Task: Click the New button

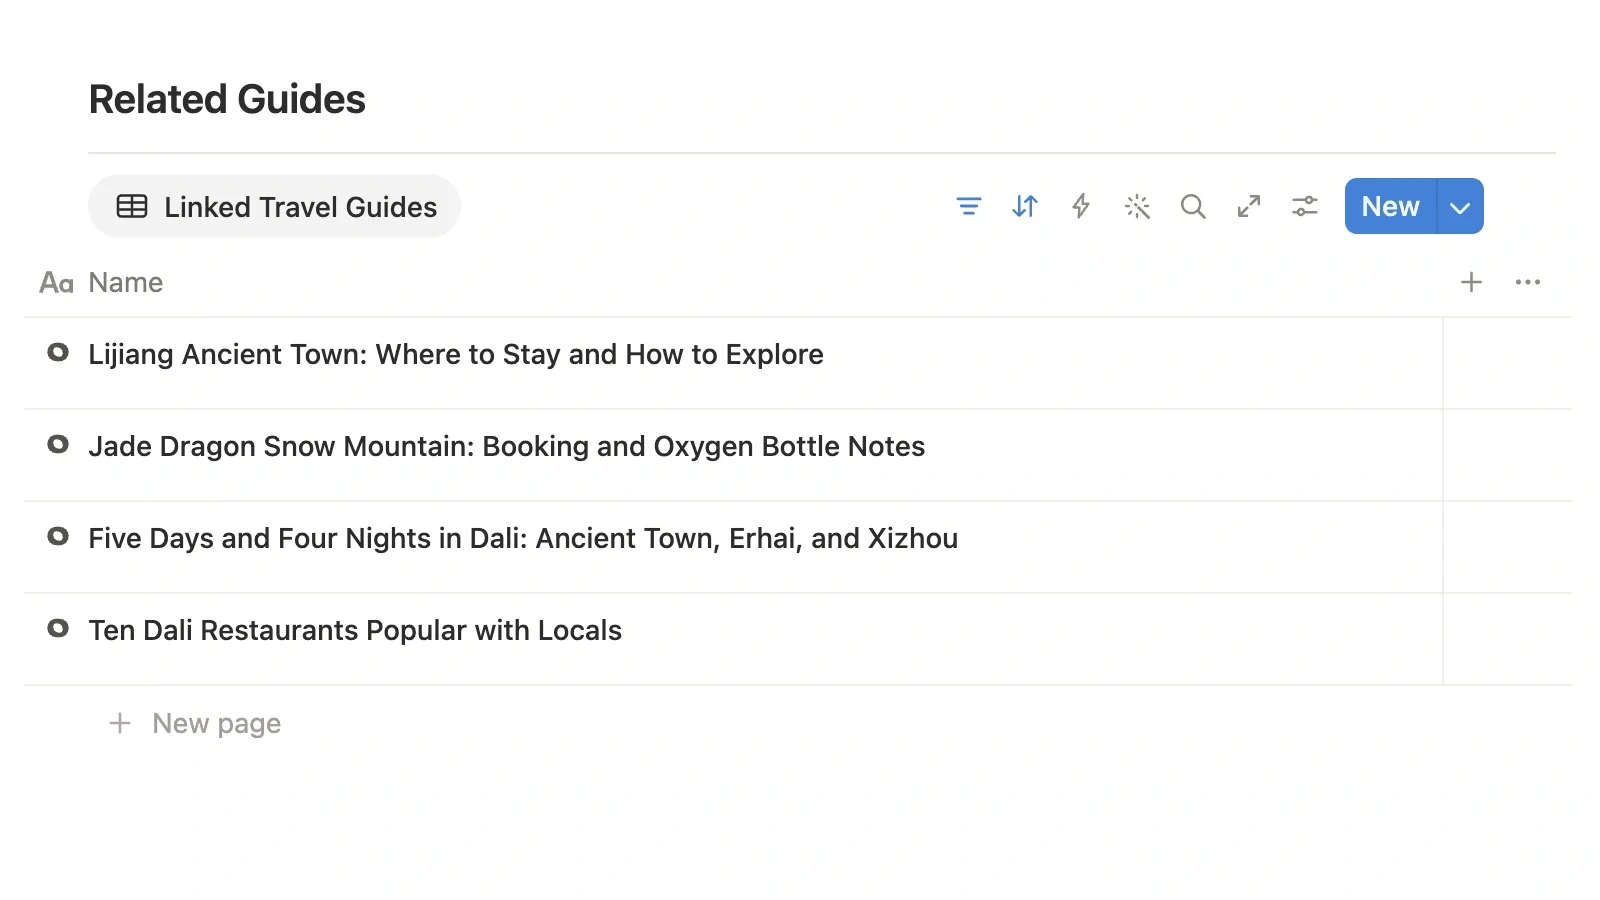Action: (1390, 206)
